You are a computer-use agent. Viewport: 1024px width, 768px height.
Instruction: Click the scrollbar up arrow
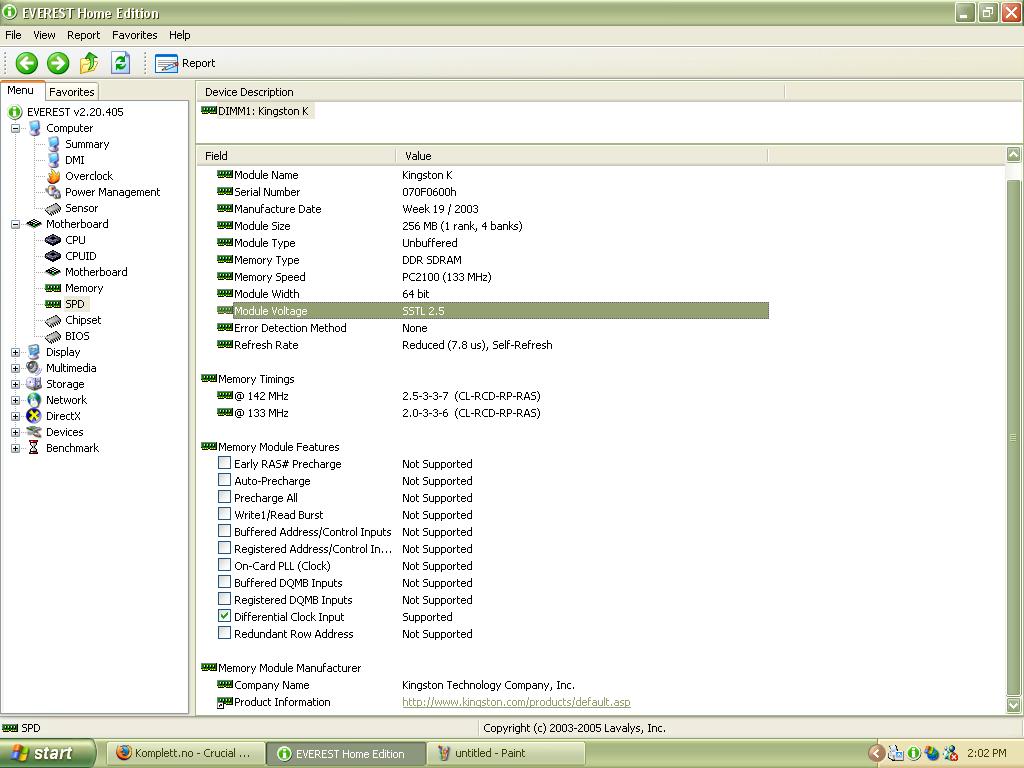[1014, 154]
